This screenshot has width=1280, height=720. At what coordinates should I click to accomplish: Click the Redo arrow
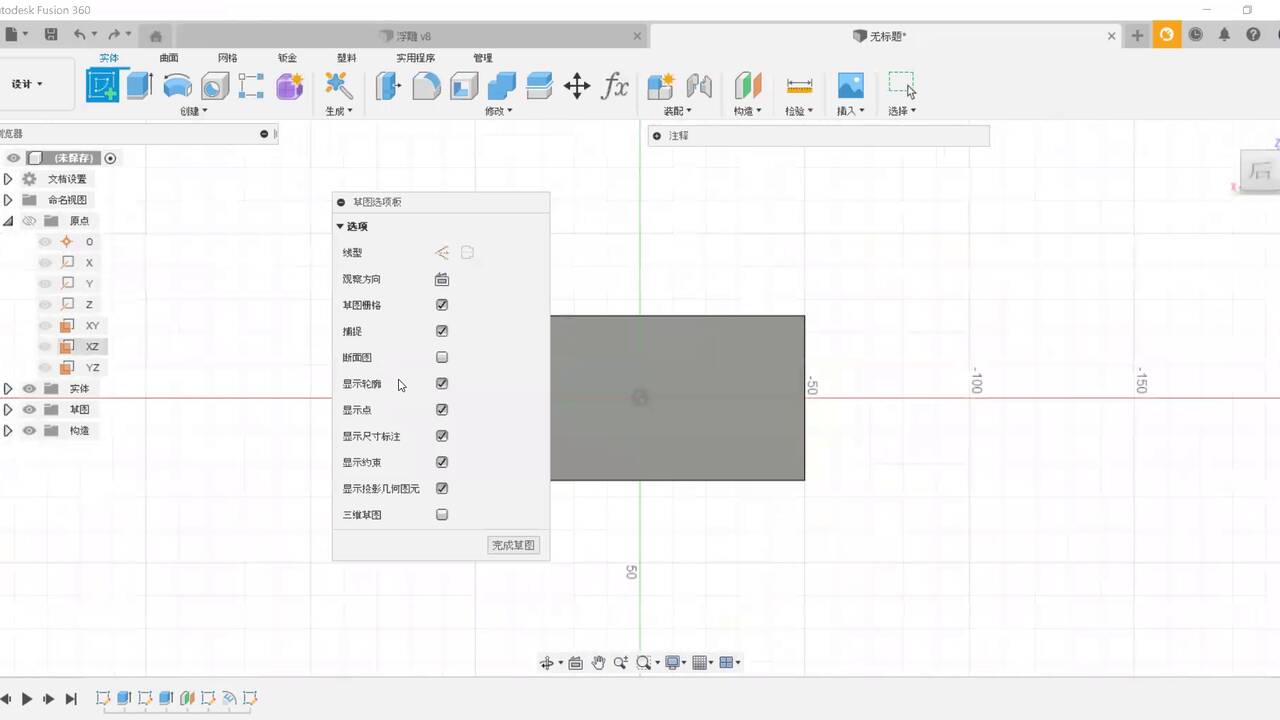click(x=114, y=35)
